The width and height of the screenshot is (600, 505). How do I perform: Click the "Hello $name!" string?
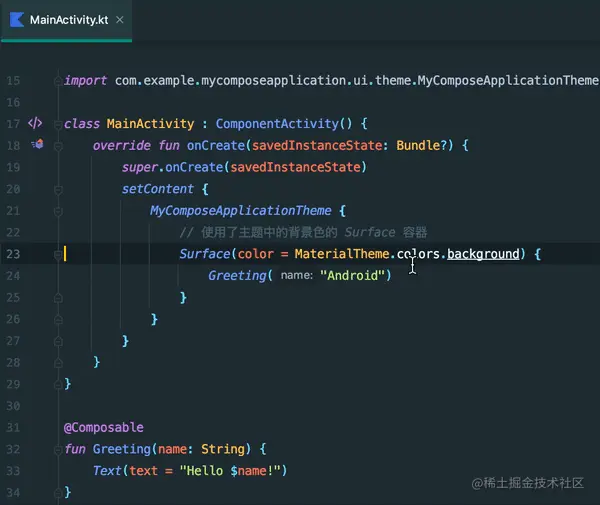pos(231,471)
